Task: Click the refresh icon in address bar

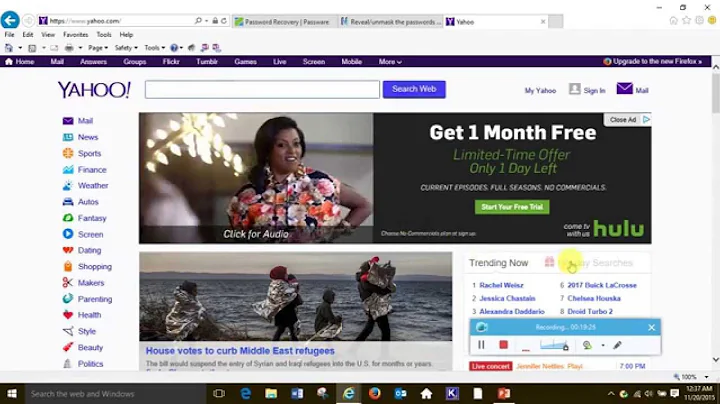Action: click(224, 21)
